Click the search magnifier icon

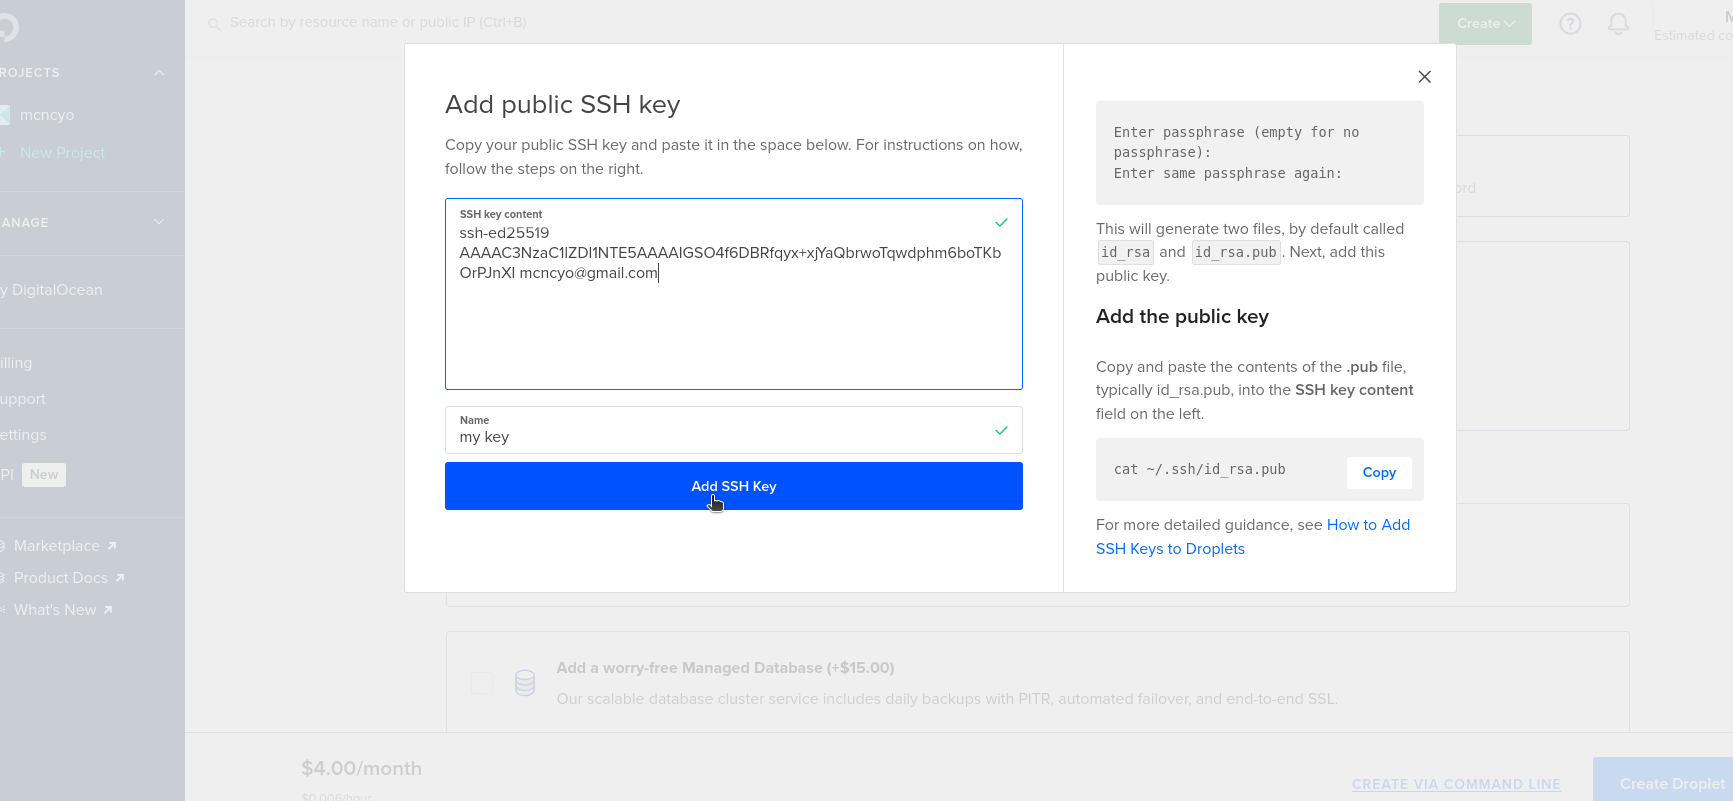(x=214, y=24)
